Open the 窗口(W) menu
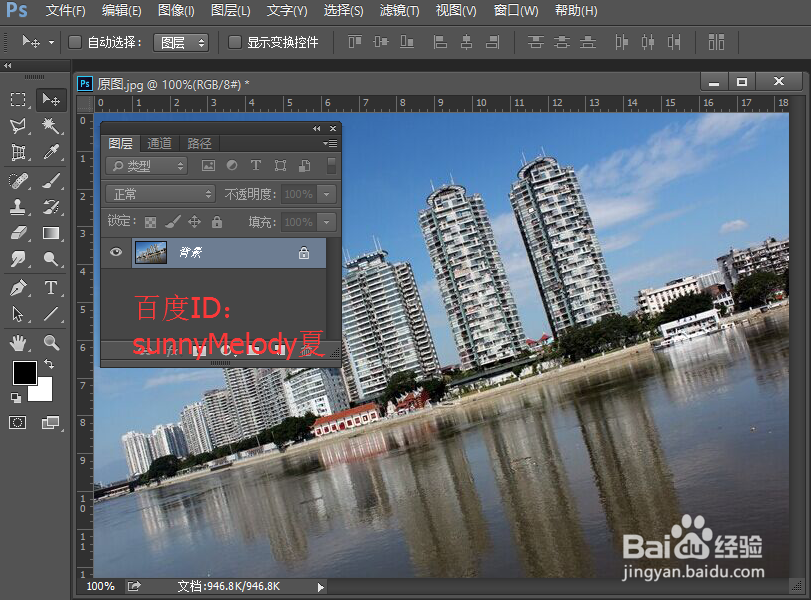This screenshot has width=811, height=600. point(516,10)
